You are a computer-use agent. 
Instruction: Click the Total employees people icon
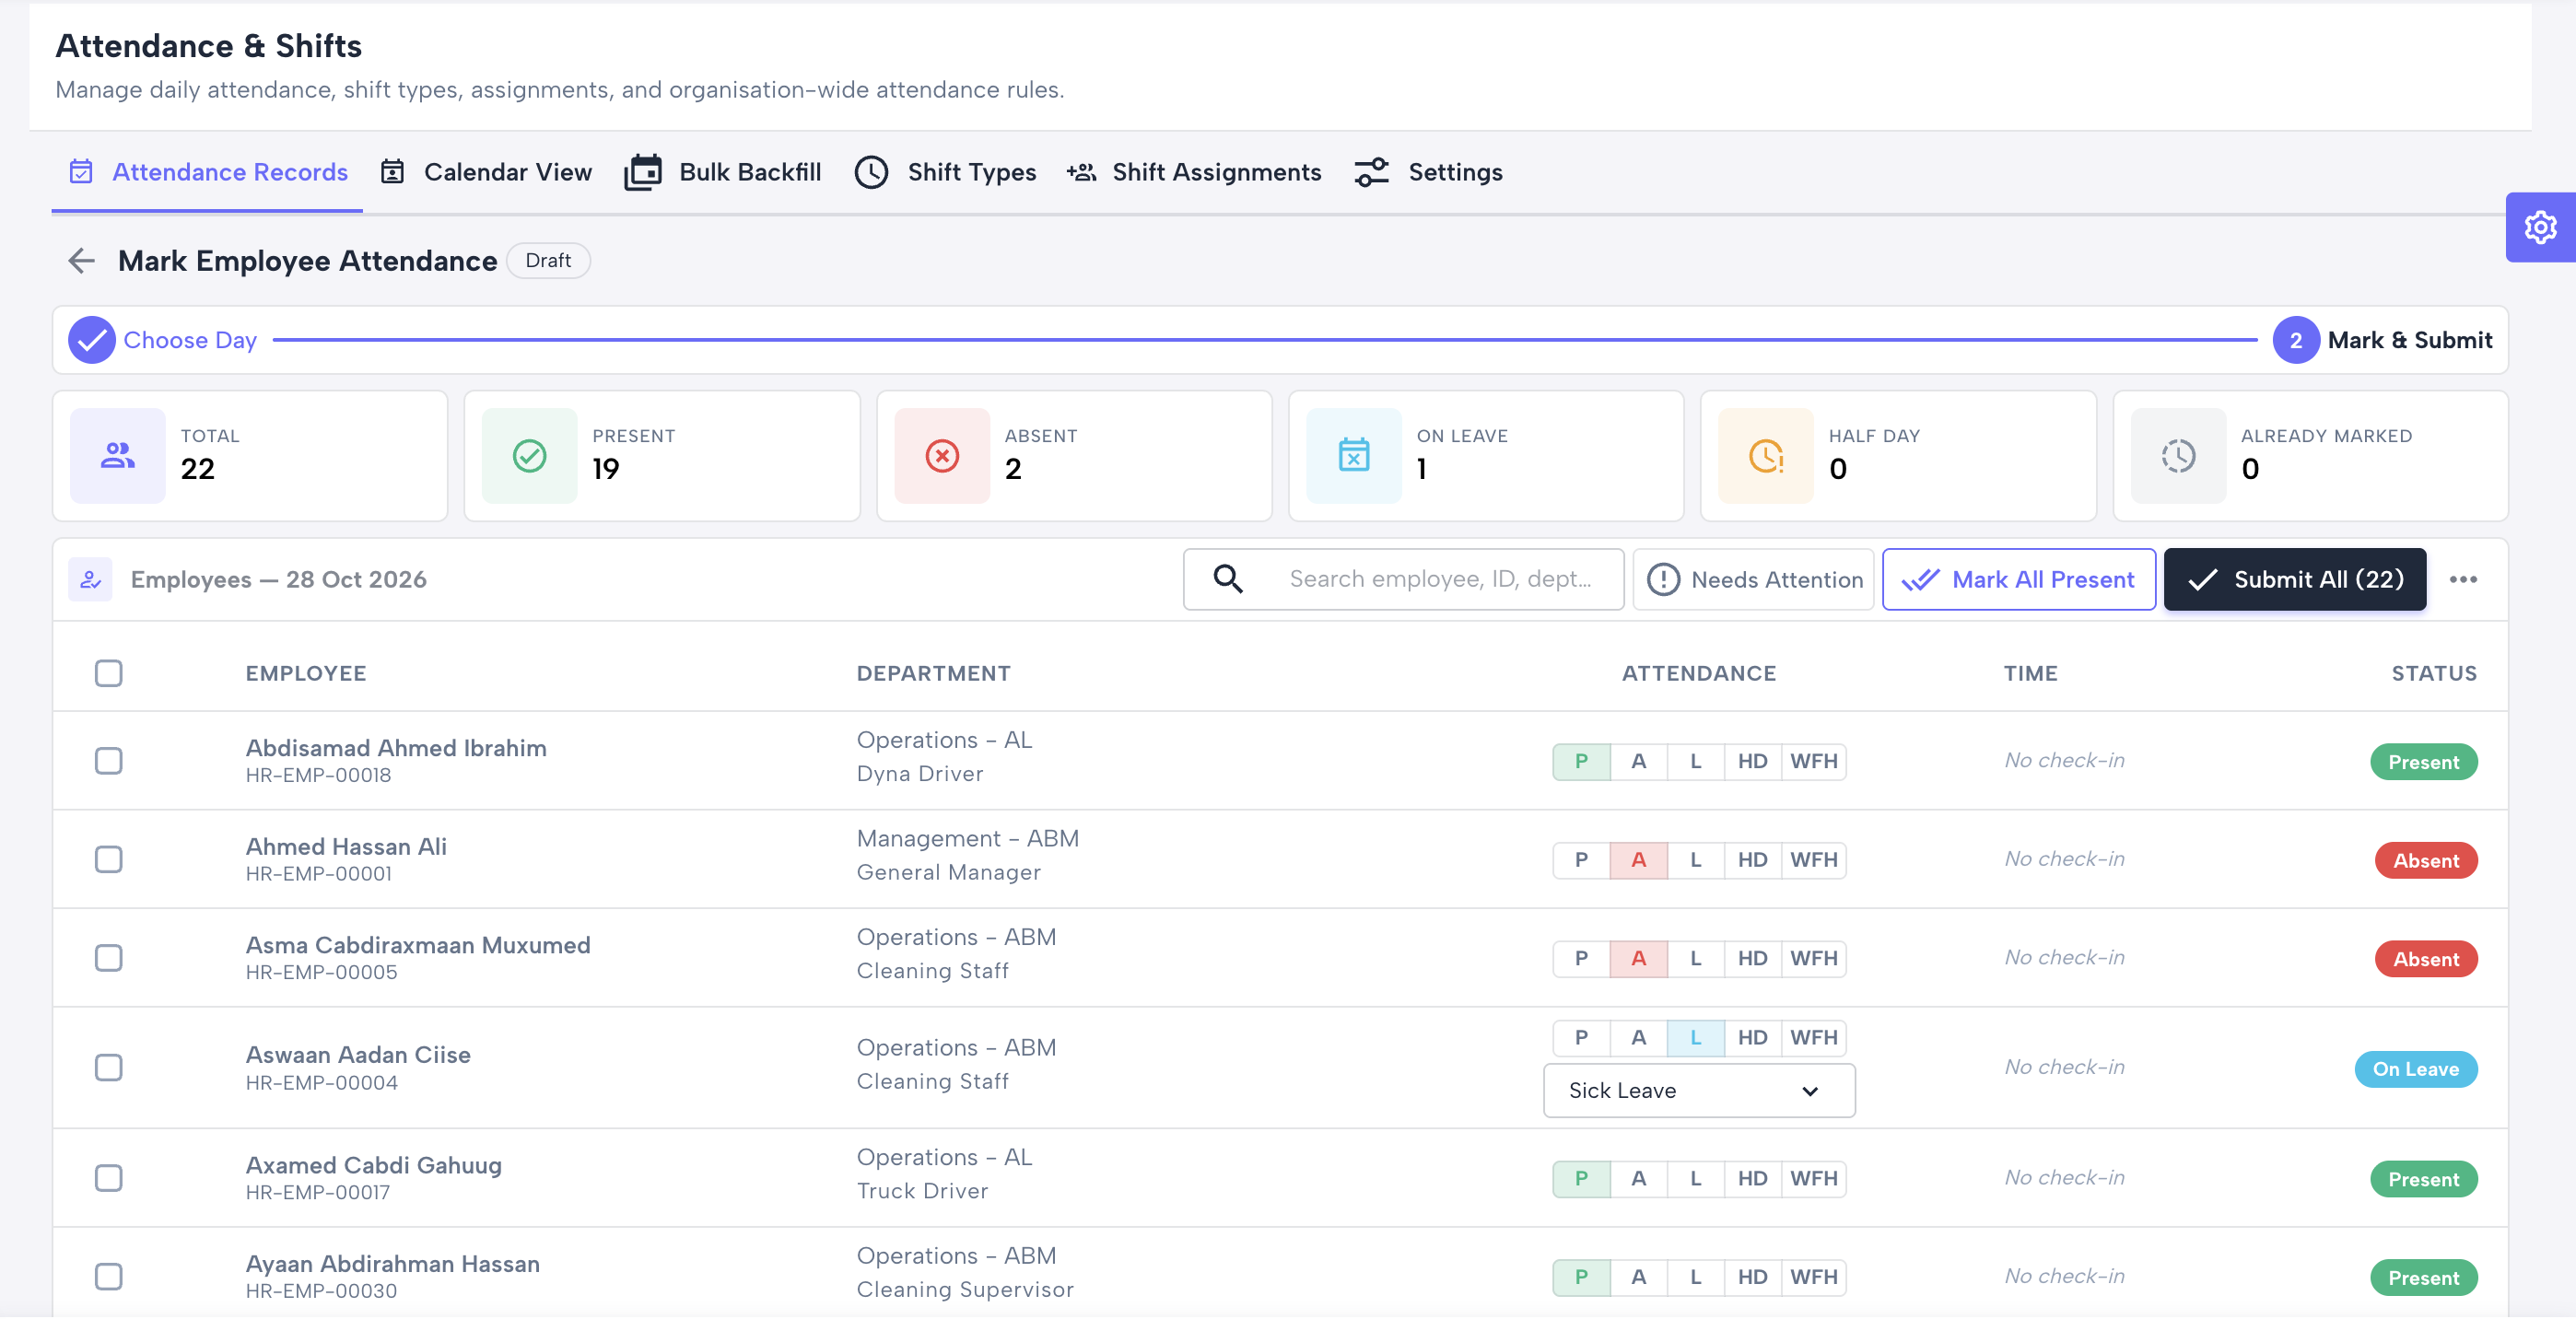118,456
